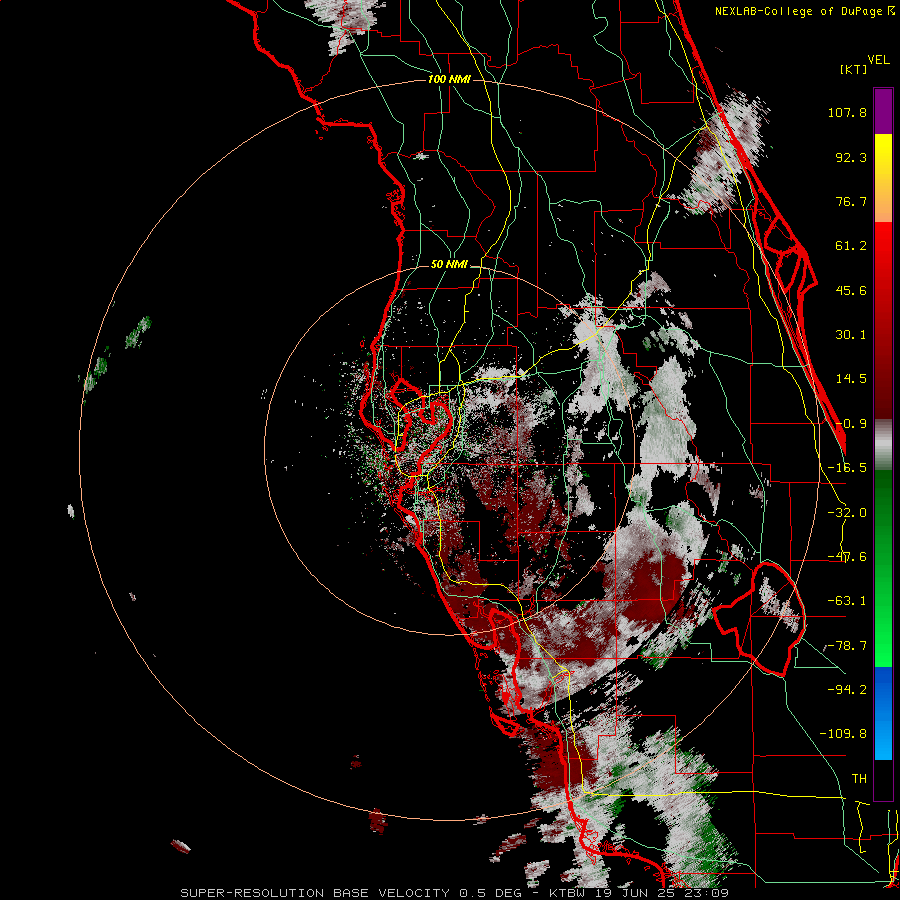
Task: Click the -78.7 velocity scale value
Action: click(847, 646)
